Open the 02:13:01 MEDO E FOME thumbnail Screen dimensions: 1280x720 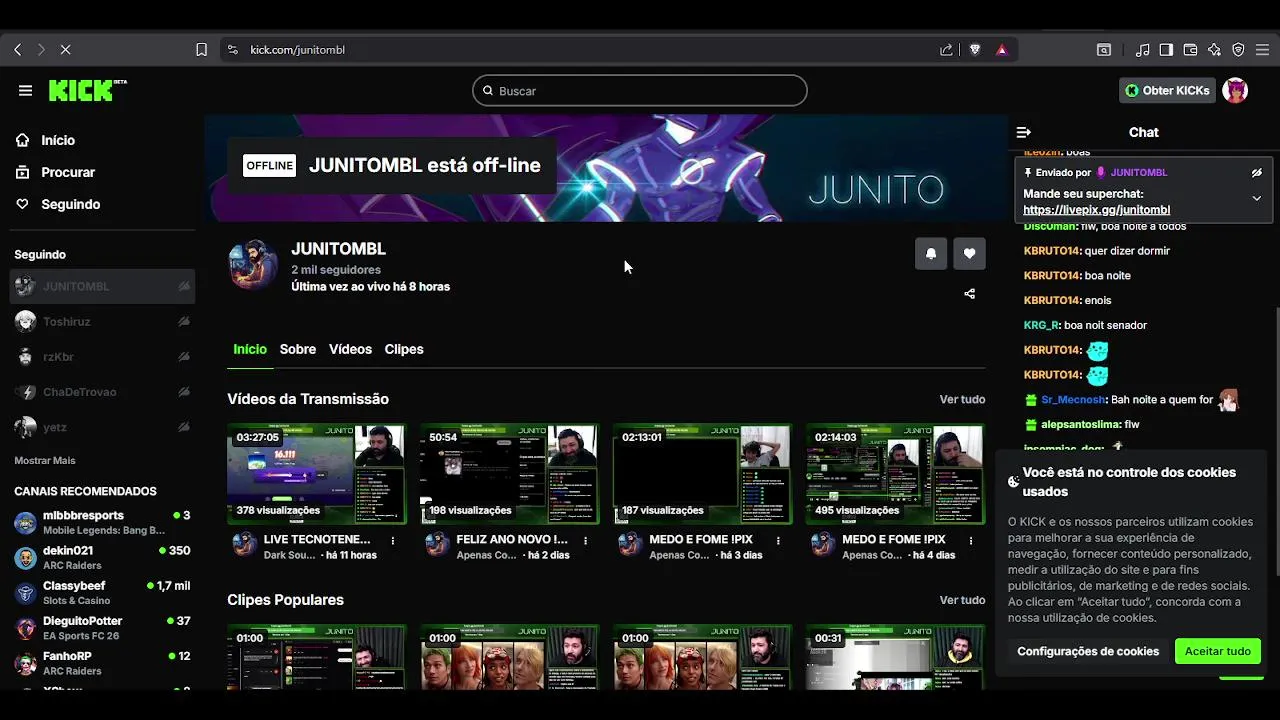pyautogui.click(x=703, y=474)
